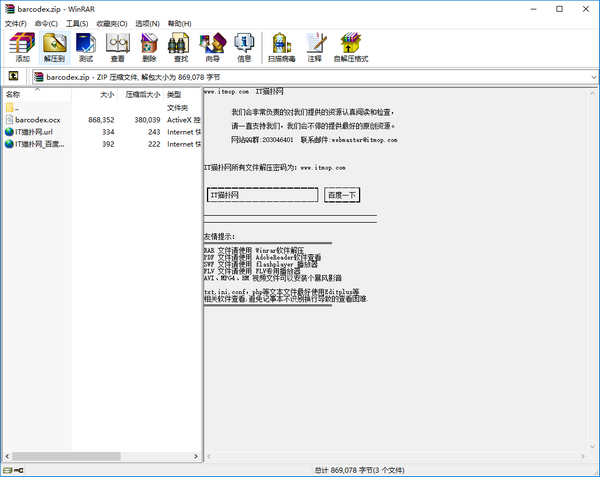Click archive icon in address bar
Screen dimensions: 600x477
[39, 77]
